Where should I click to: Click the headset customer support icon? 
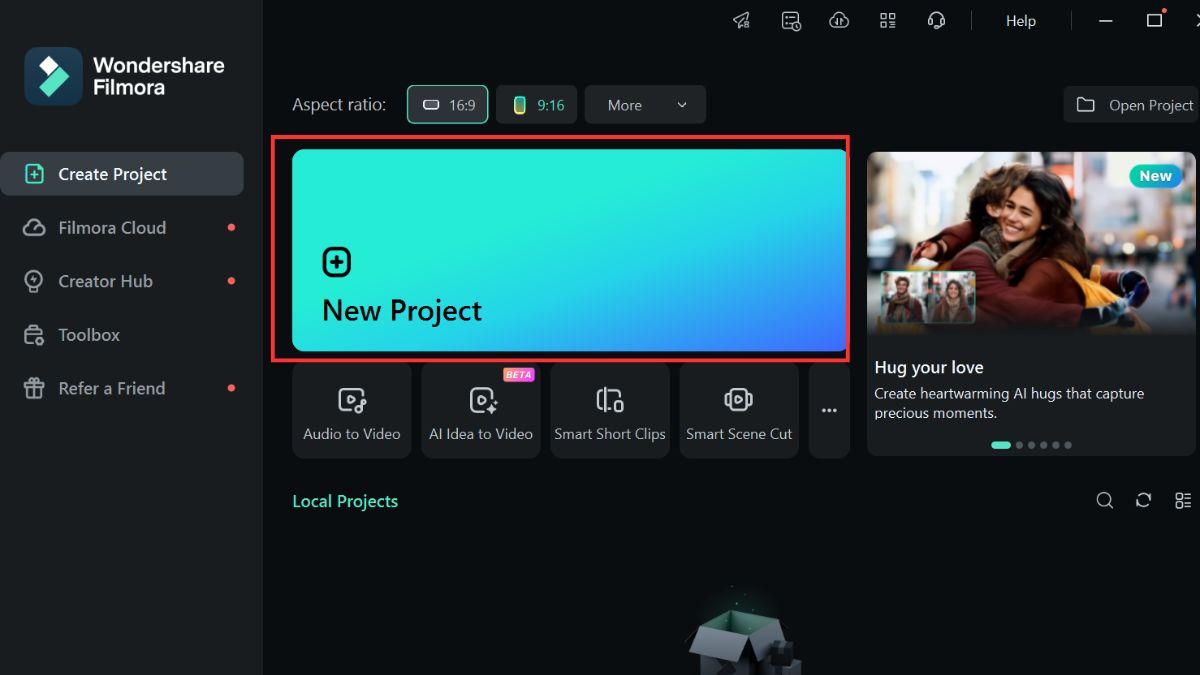936,21
